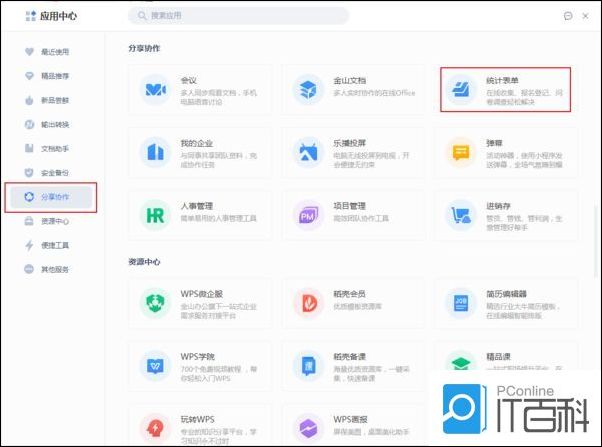
Task: Close the 应用中心 window
Action: (x=585, y=16)
